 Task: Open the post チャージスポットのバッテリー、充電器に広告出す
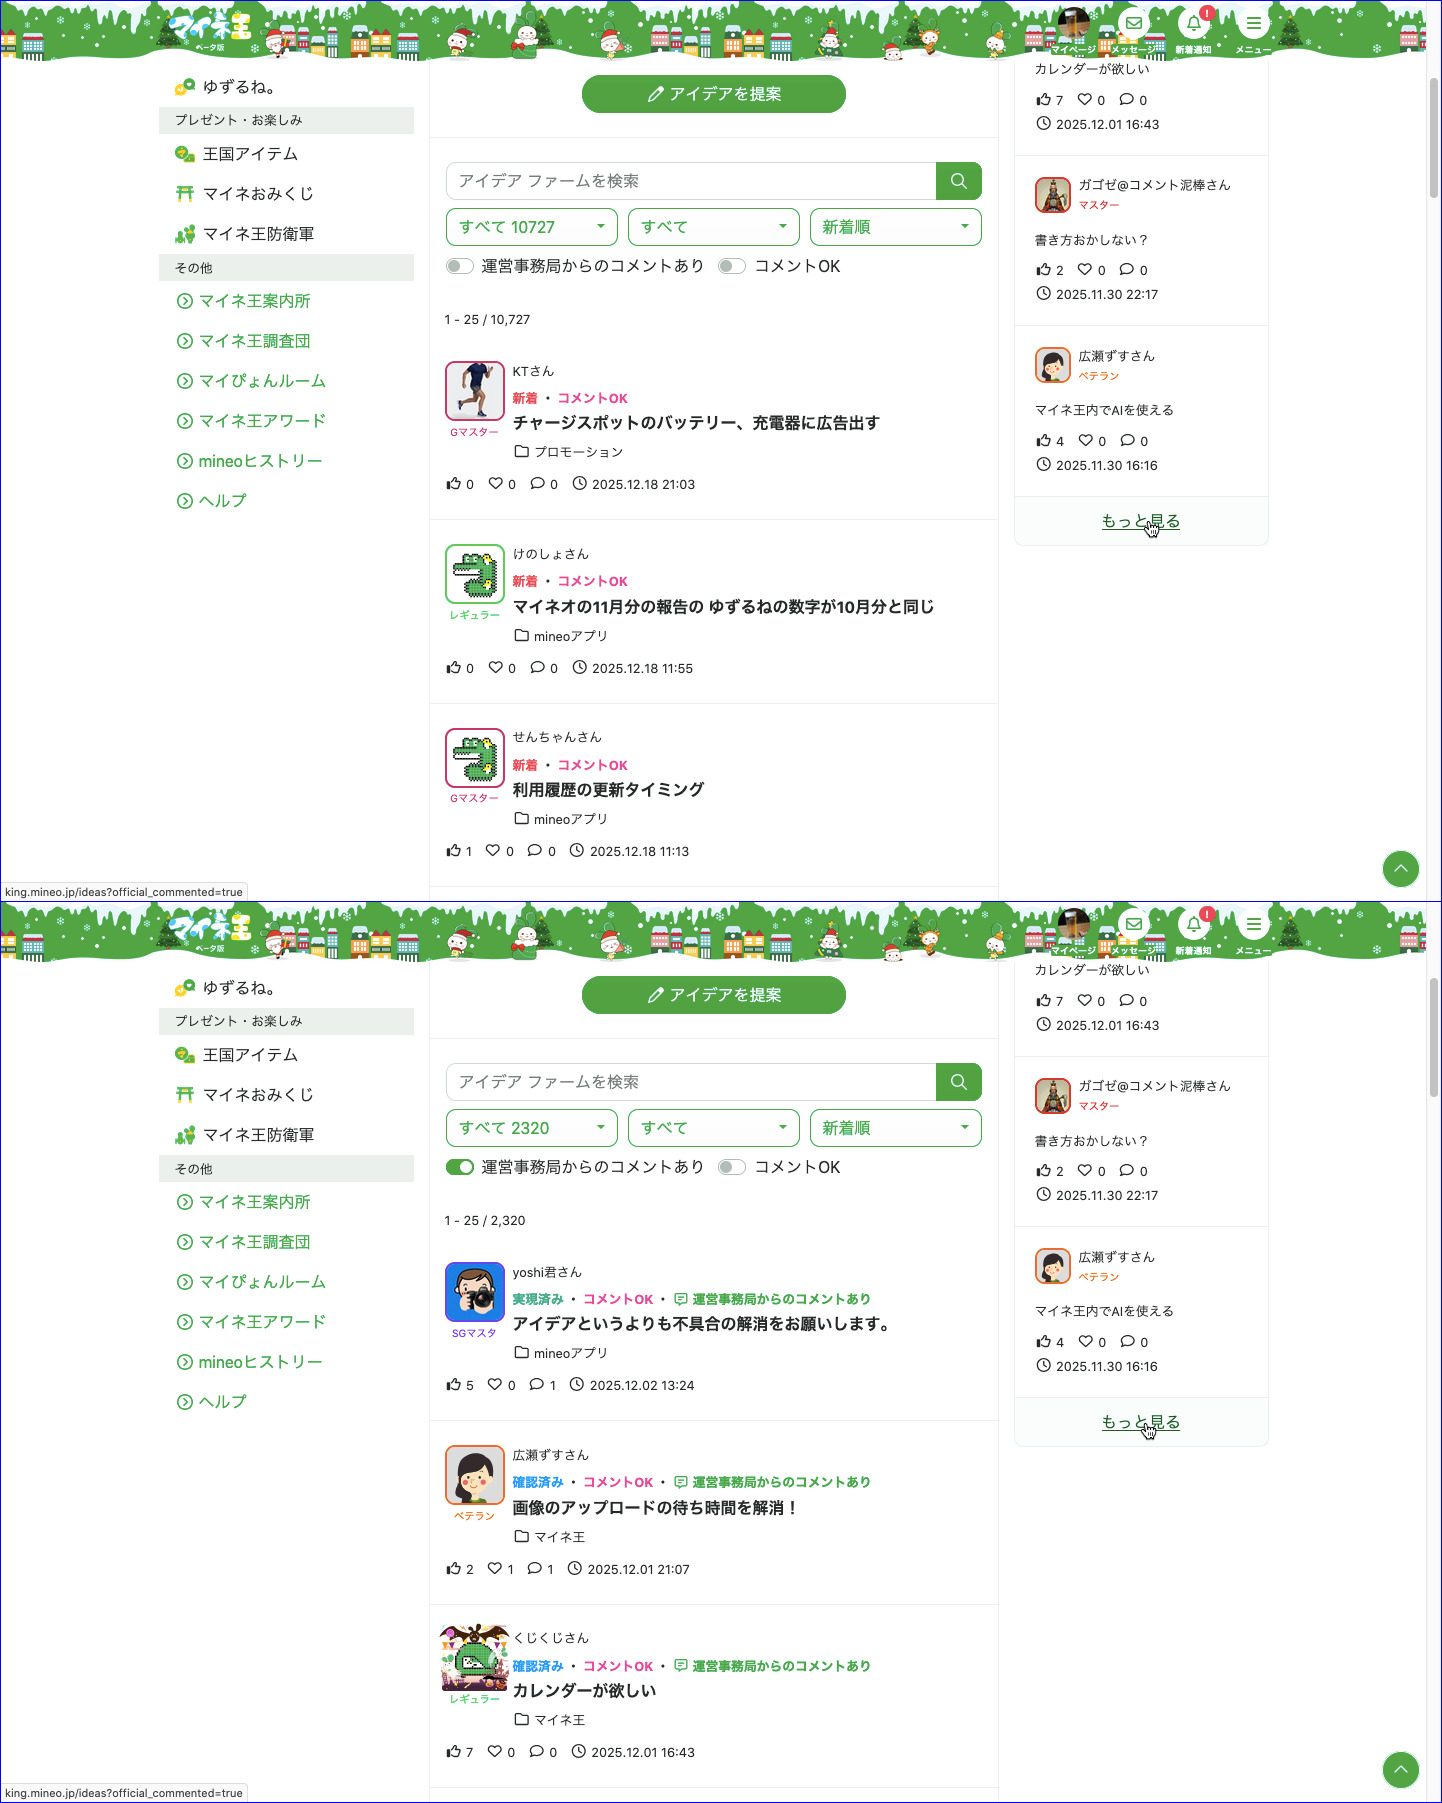[696, 423]
